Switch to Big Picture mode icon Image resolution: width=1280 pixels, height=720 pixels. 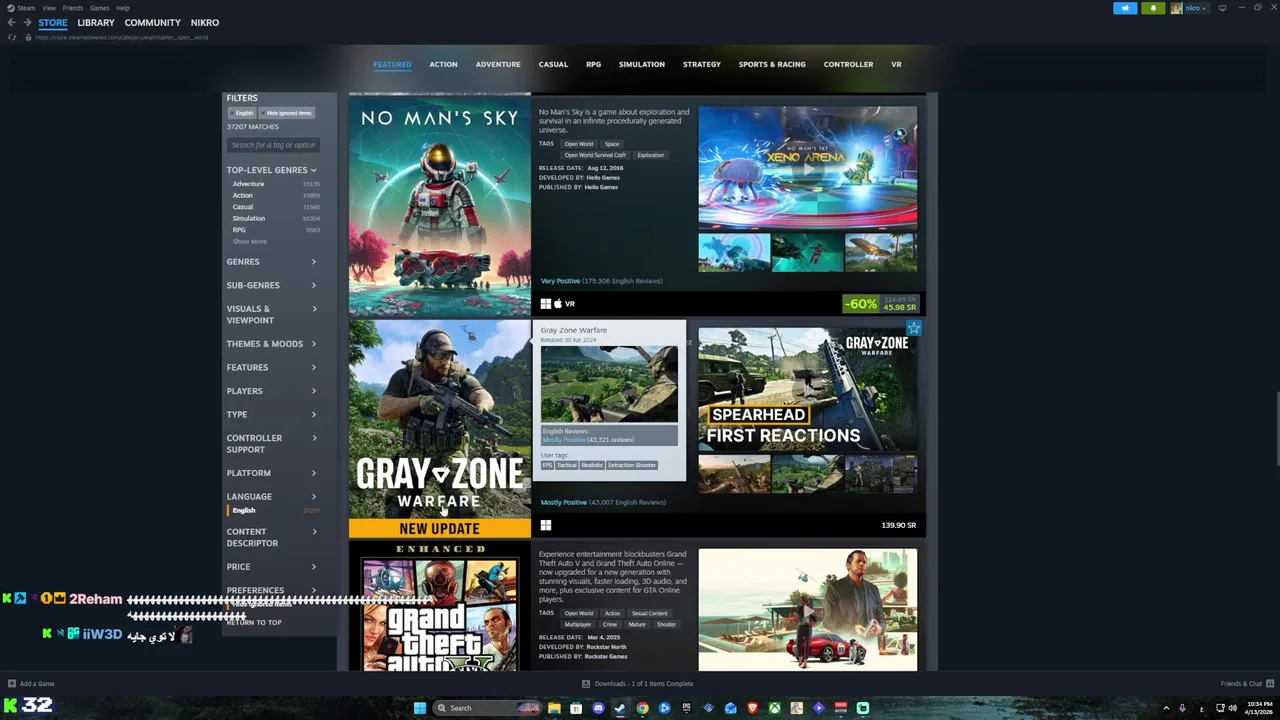1222,8
